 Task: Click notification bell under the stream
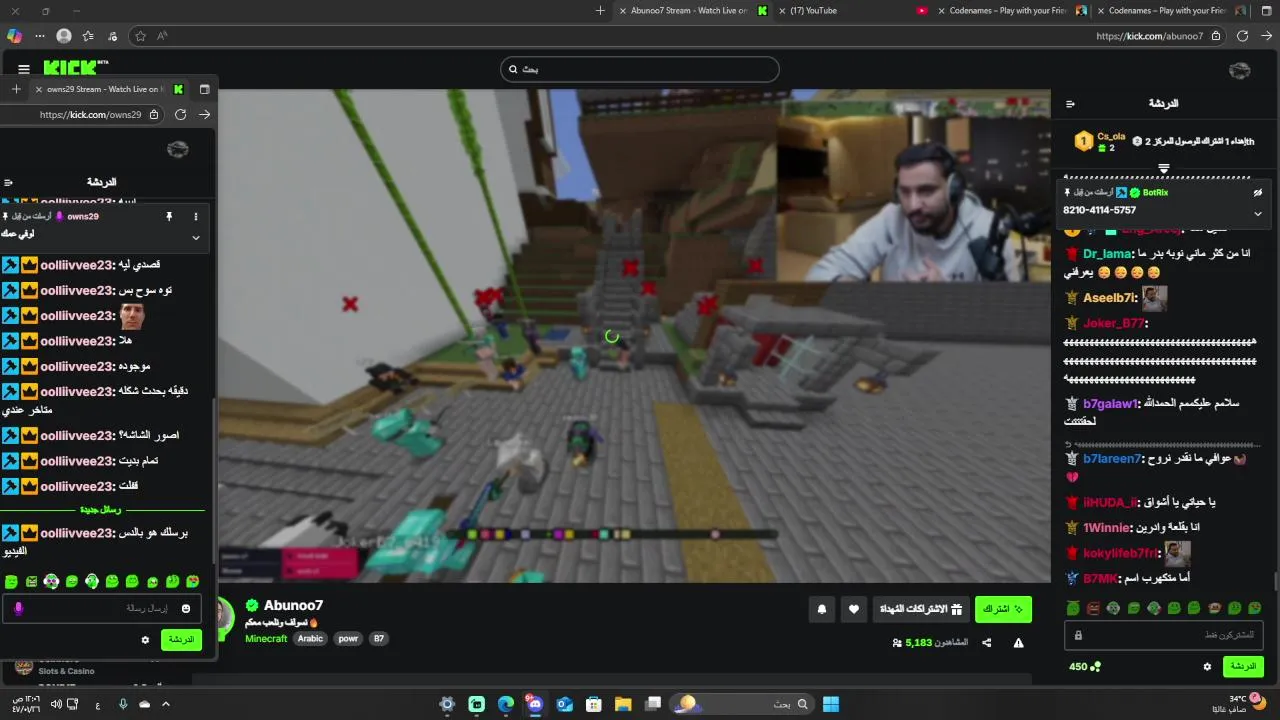click(822, 609)
